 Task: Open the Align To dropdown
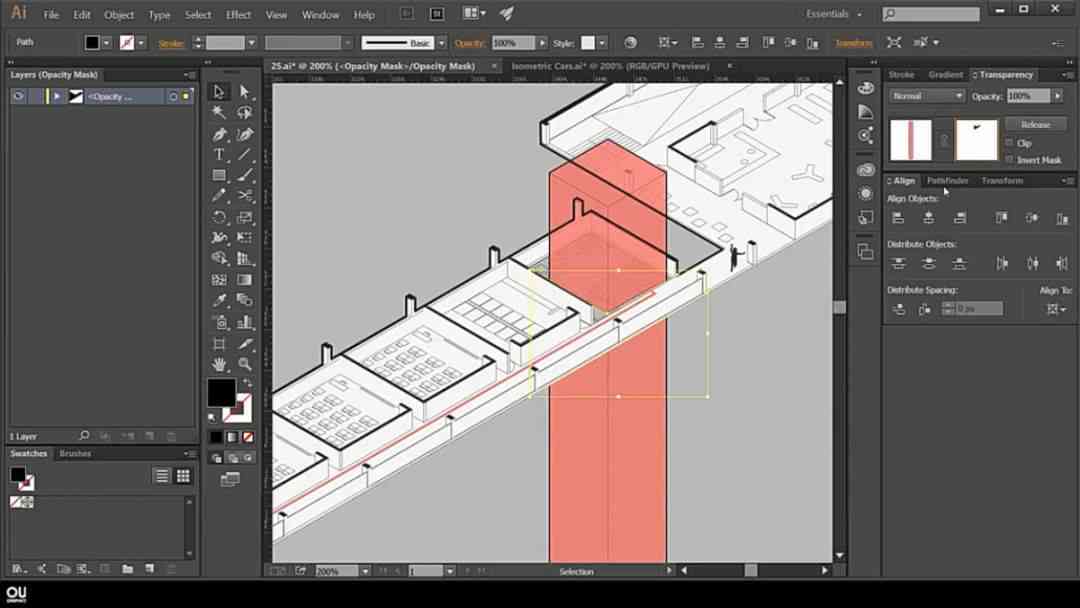click(1057, 309)
